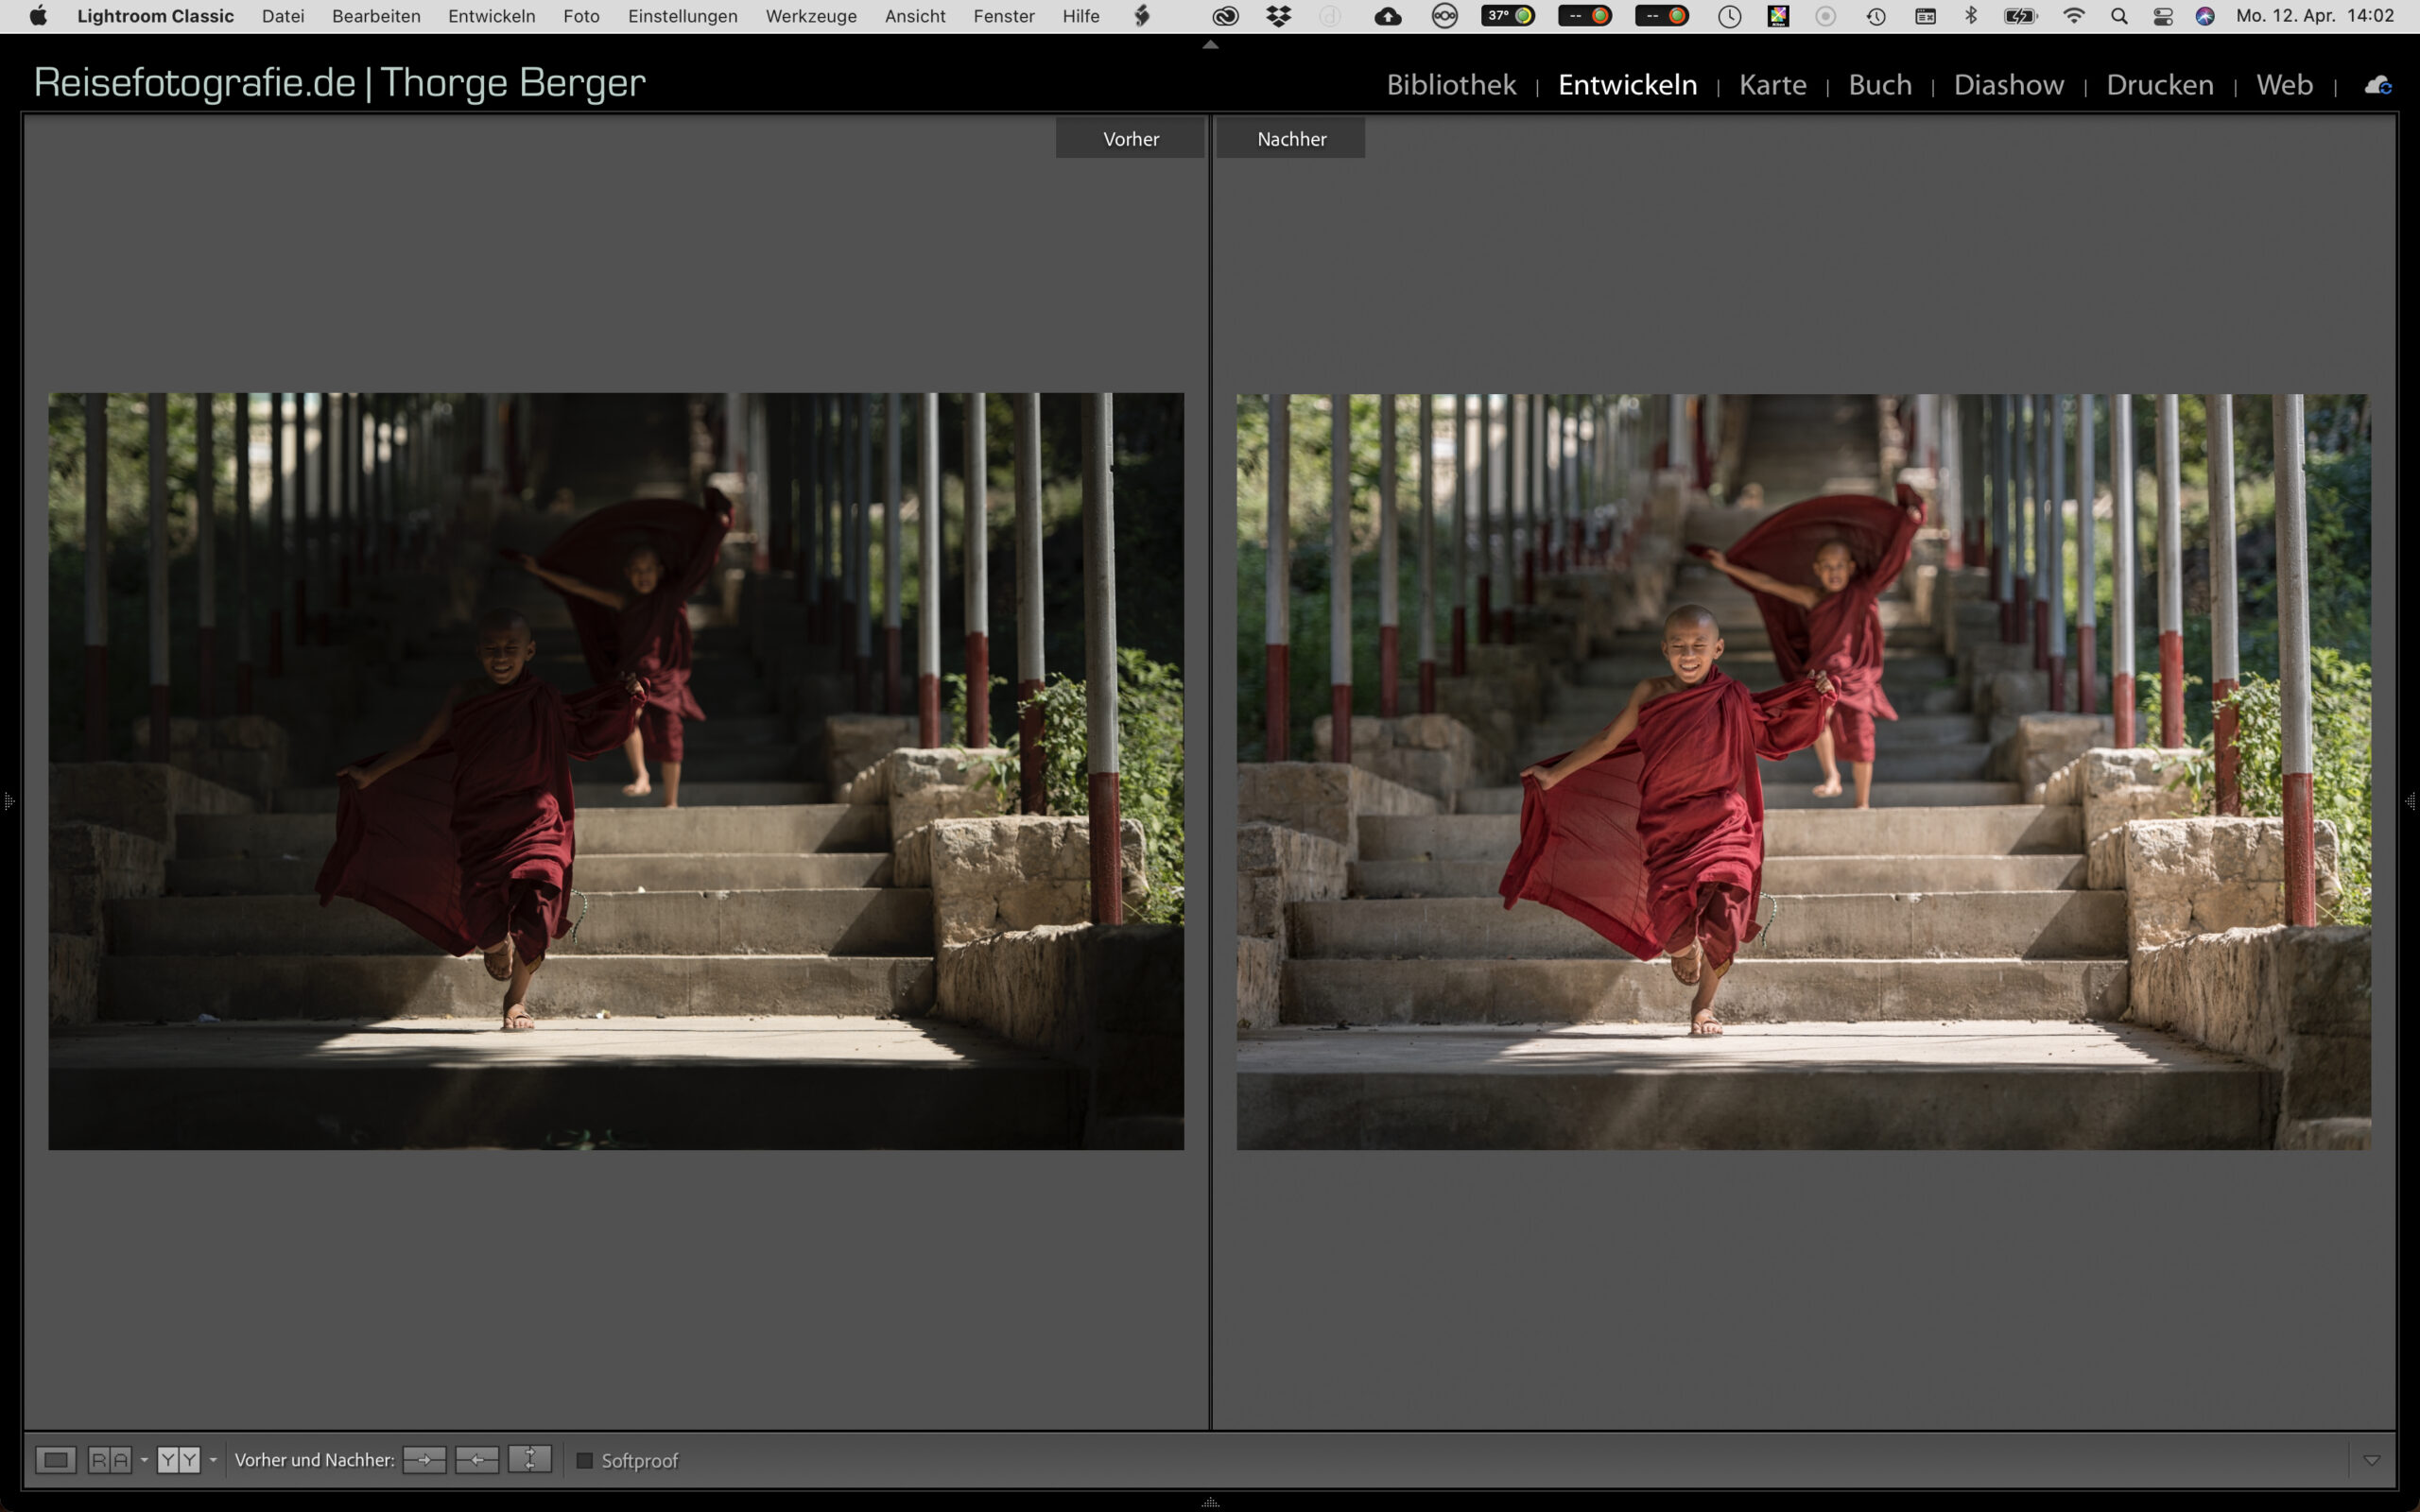Copy Before settings to After arrow
Image resolution: width=2420 pixels, height=1512 pixels.
424,1460
